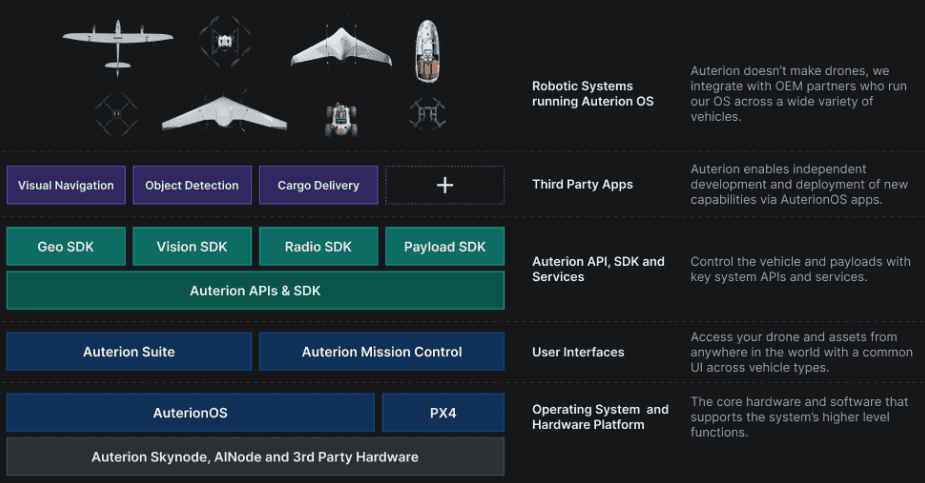925x483 pixels.
Task: Choose the Radio SDK block
Action: point(319,247)
